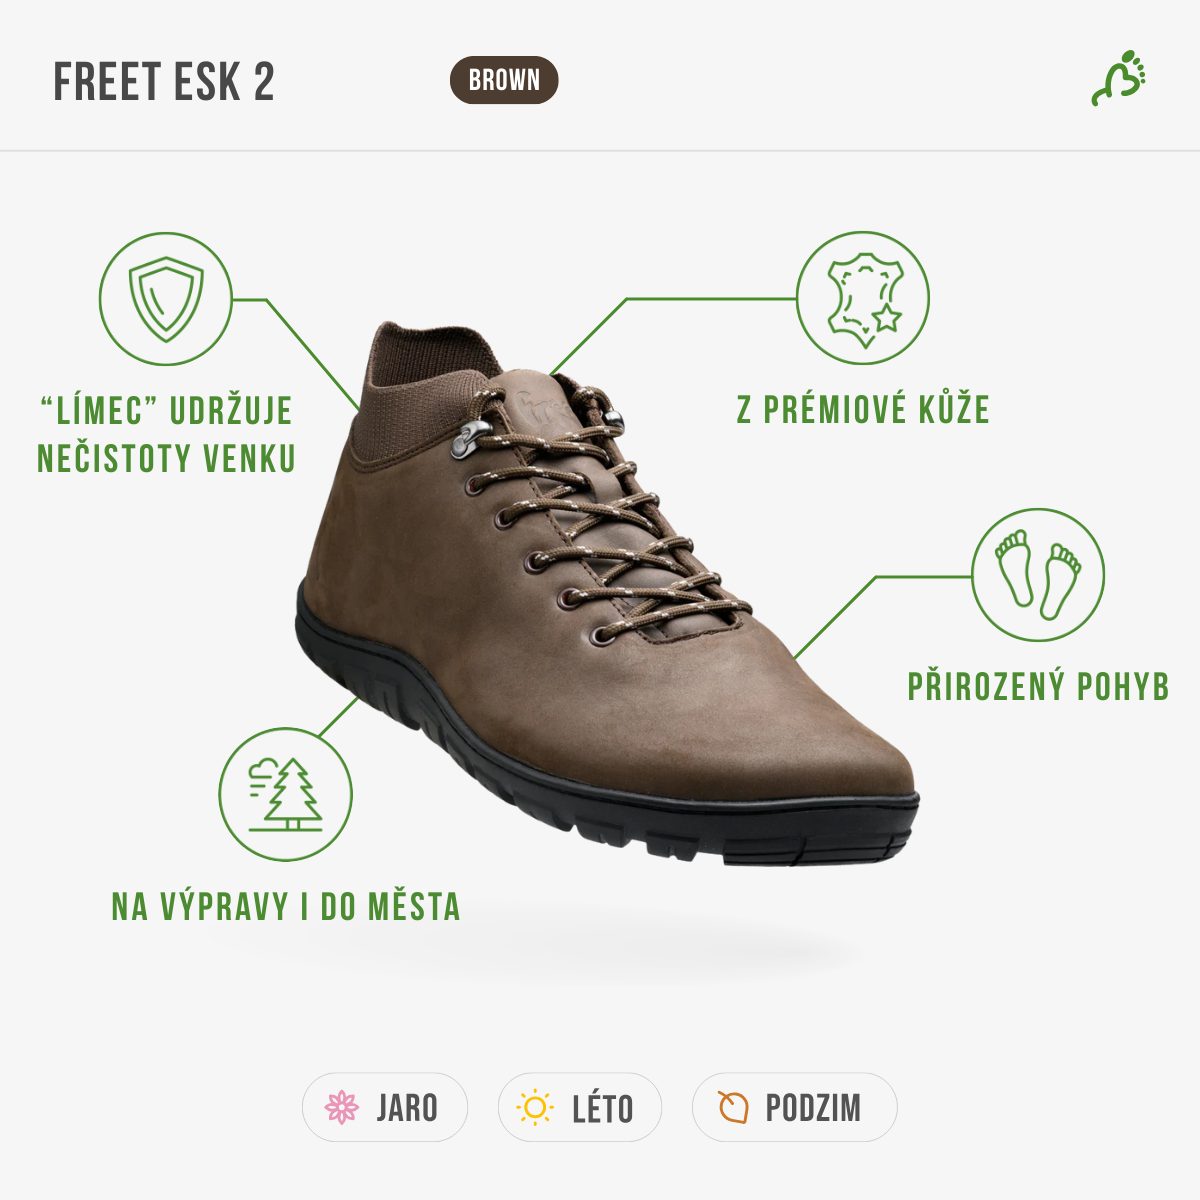Click the "PŘIROZENÝ POHYB" label
This screenshot has height=1200, width=1200.
click(1038, 687)
